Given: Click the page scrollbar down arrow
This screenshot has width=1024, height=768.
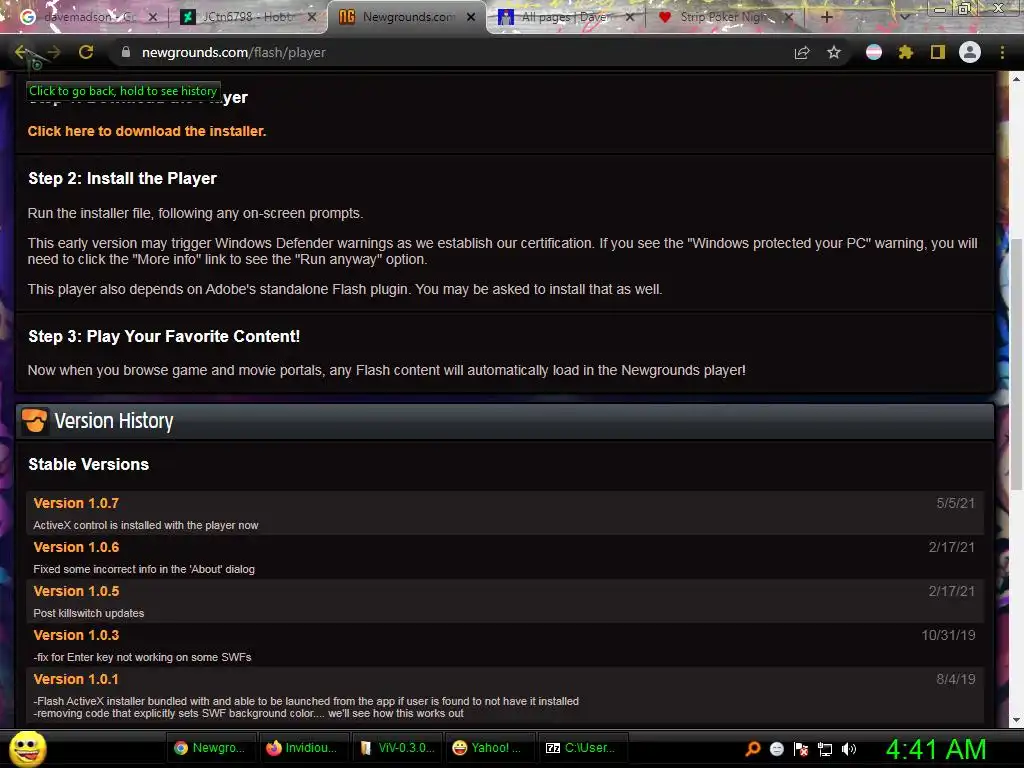Looking at the screenshot, I should click(1016, 720).
